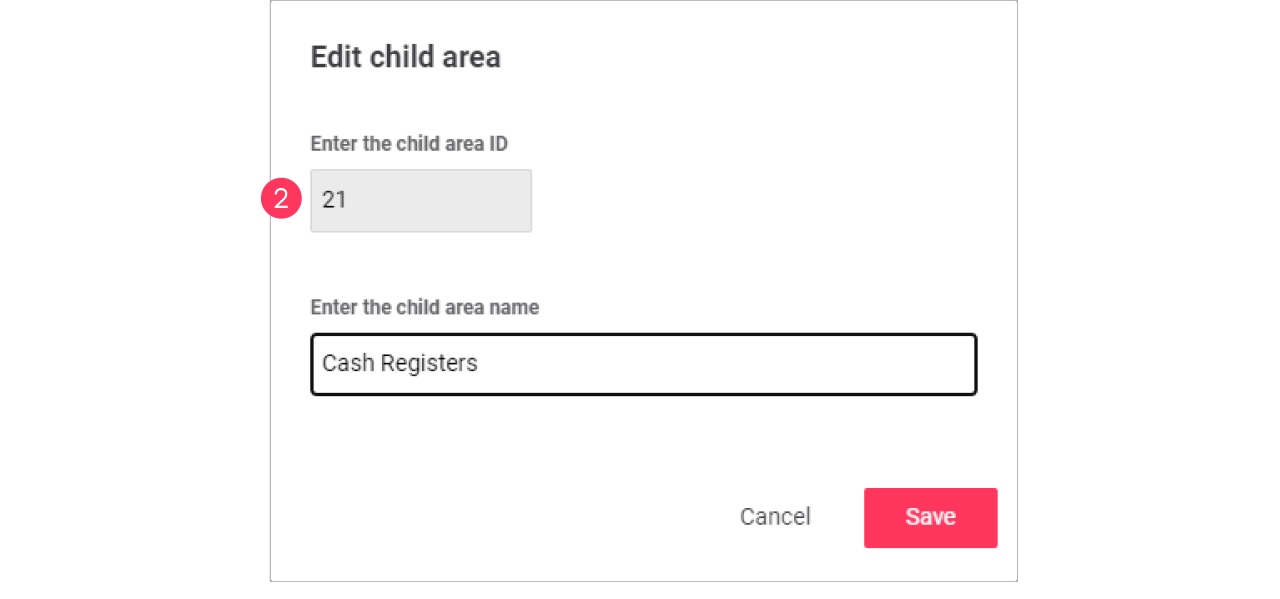This screenshot has height=599, width=1280.
Task: Click the word "Cash" in the name box
Action: point(344,363)
